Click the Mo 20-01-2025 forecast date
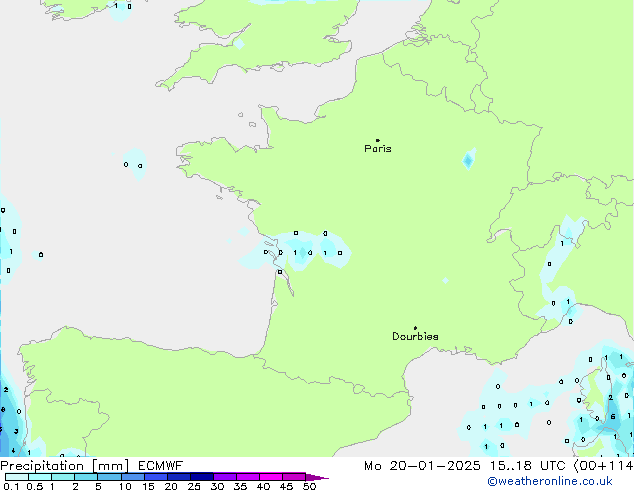 (x=422, y=466)
